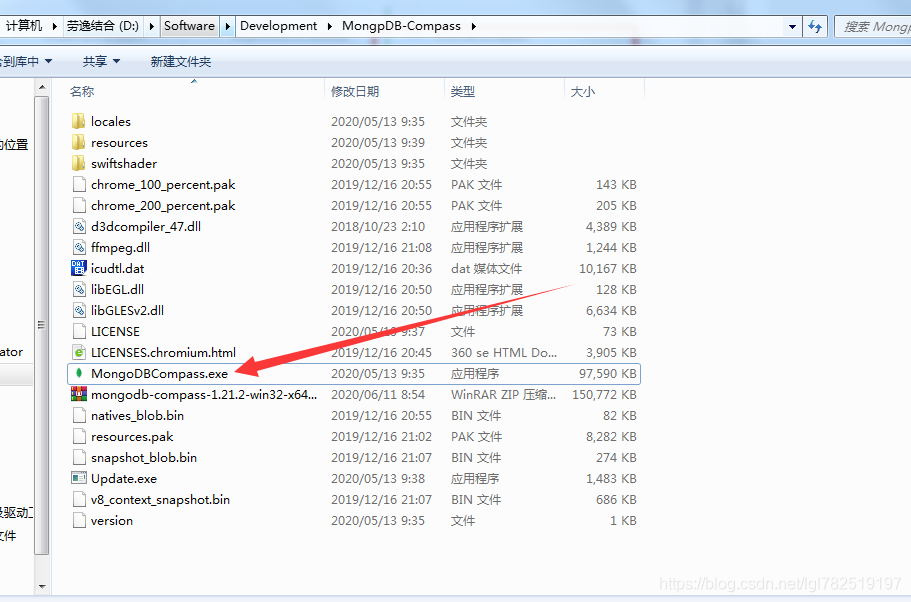Select chrome_200_percent.pak file icon

click(79, 206)
